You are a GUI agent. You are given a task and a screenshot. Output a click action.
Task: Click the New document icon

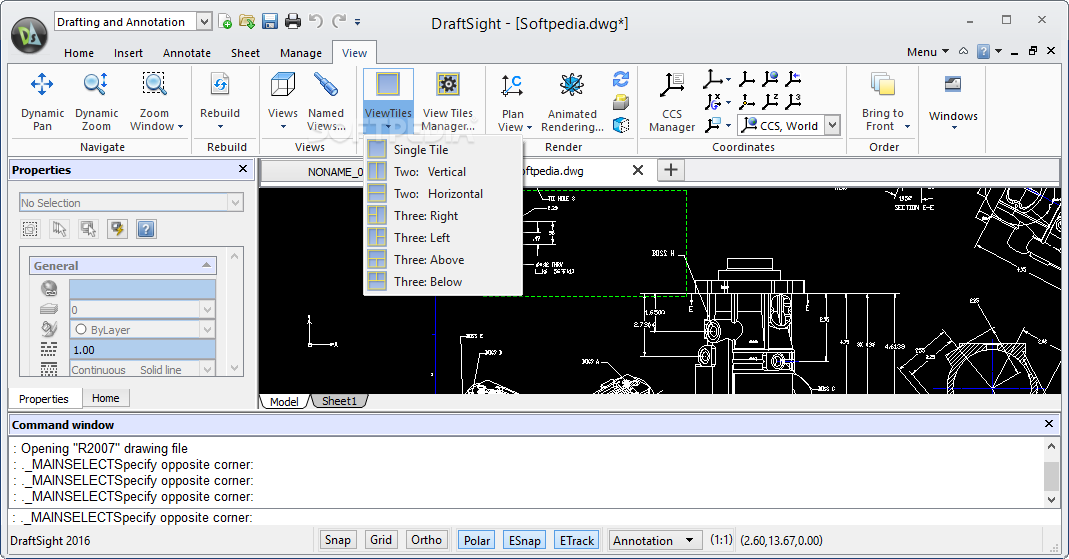[x=225, y=21]
